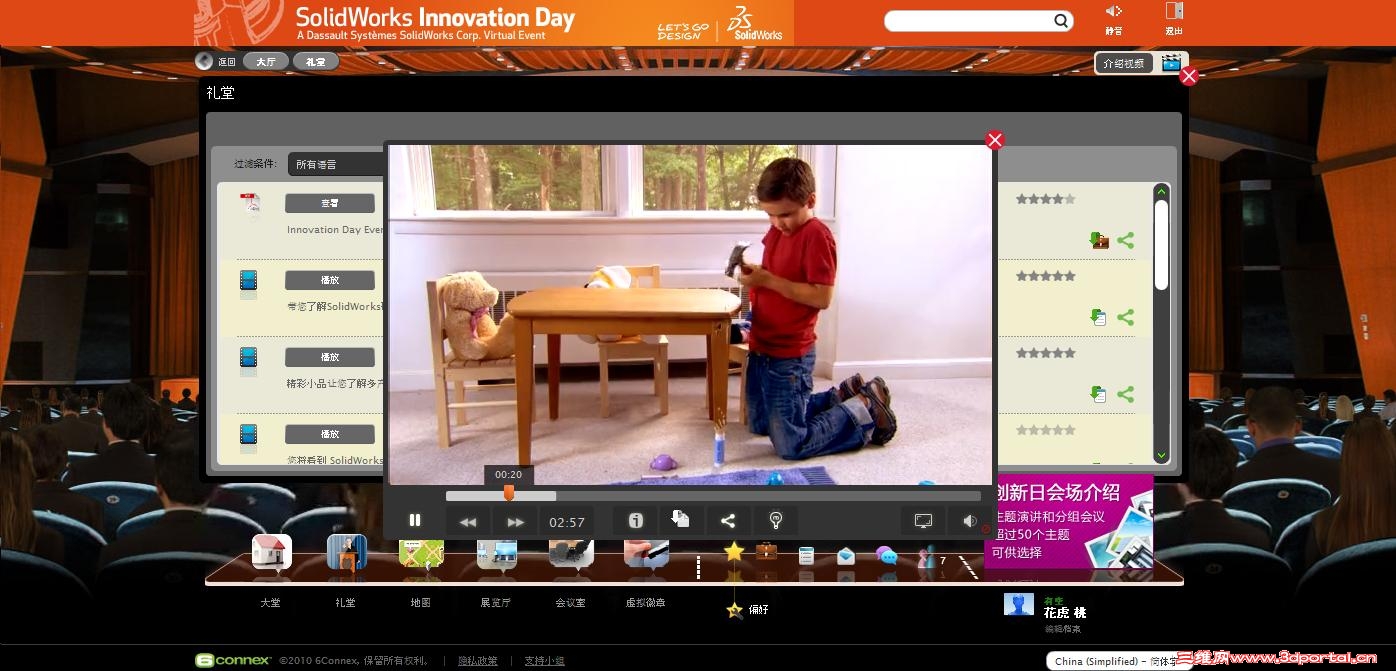
Task: Click the PDF file icon in list
Action: coord(249,203)
